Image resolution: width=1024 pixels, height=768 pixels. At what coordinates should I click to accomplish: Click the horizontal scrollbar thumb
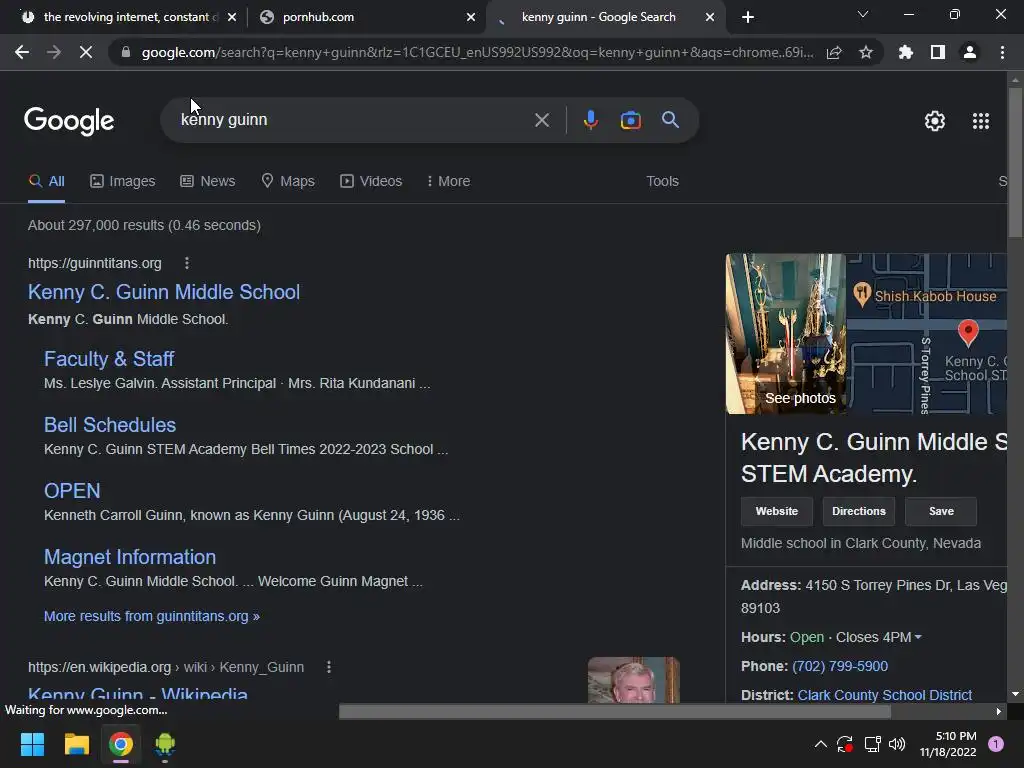[615, 711]
